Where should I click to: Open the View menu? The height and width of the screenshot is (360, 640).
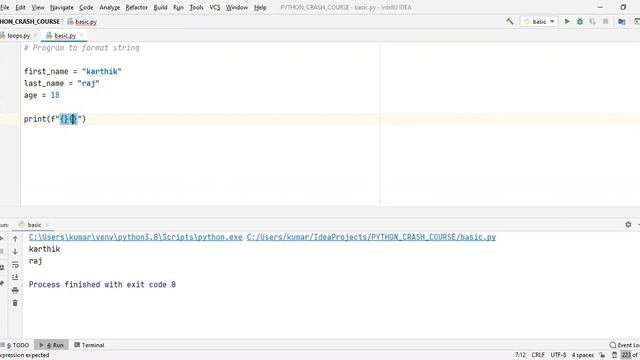point(38,7)
